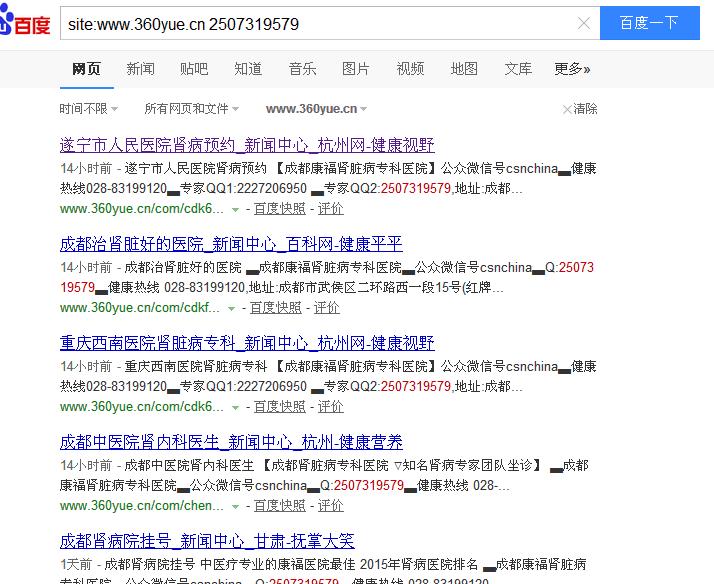Screen dimensions: 714x584
Task: Expand the arrow next to 重庆西南医院 result URL
Action: [235, 408]
